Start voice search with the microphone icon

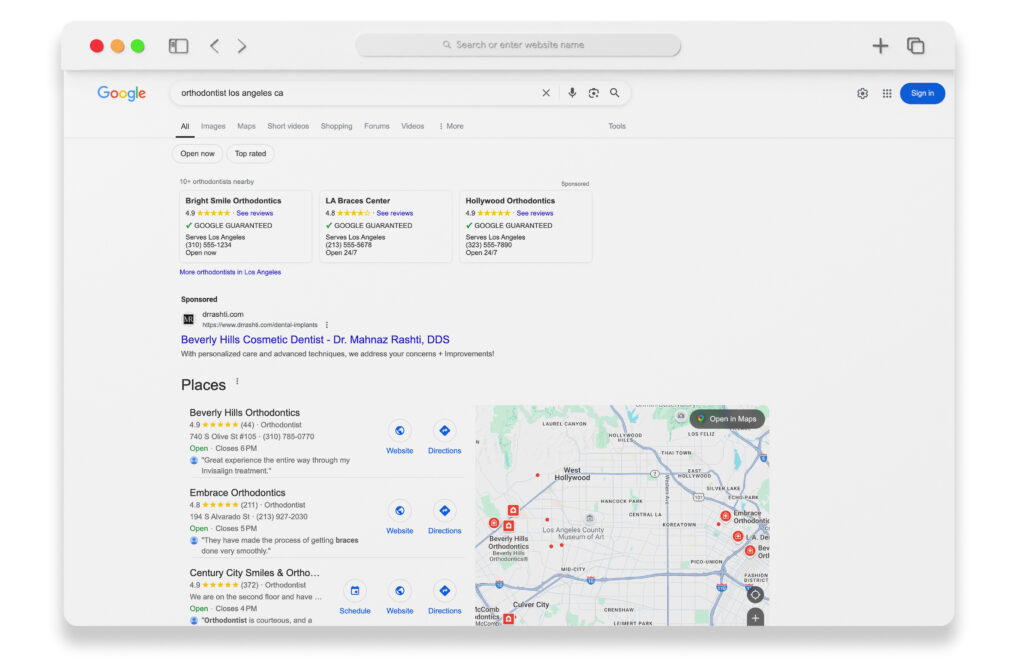(572, 93)
